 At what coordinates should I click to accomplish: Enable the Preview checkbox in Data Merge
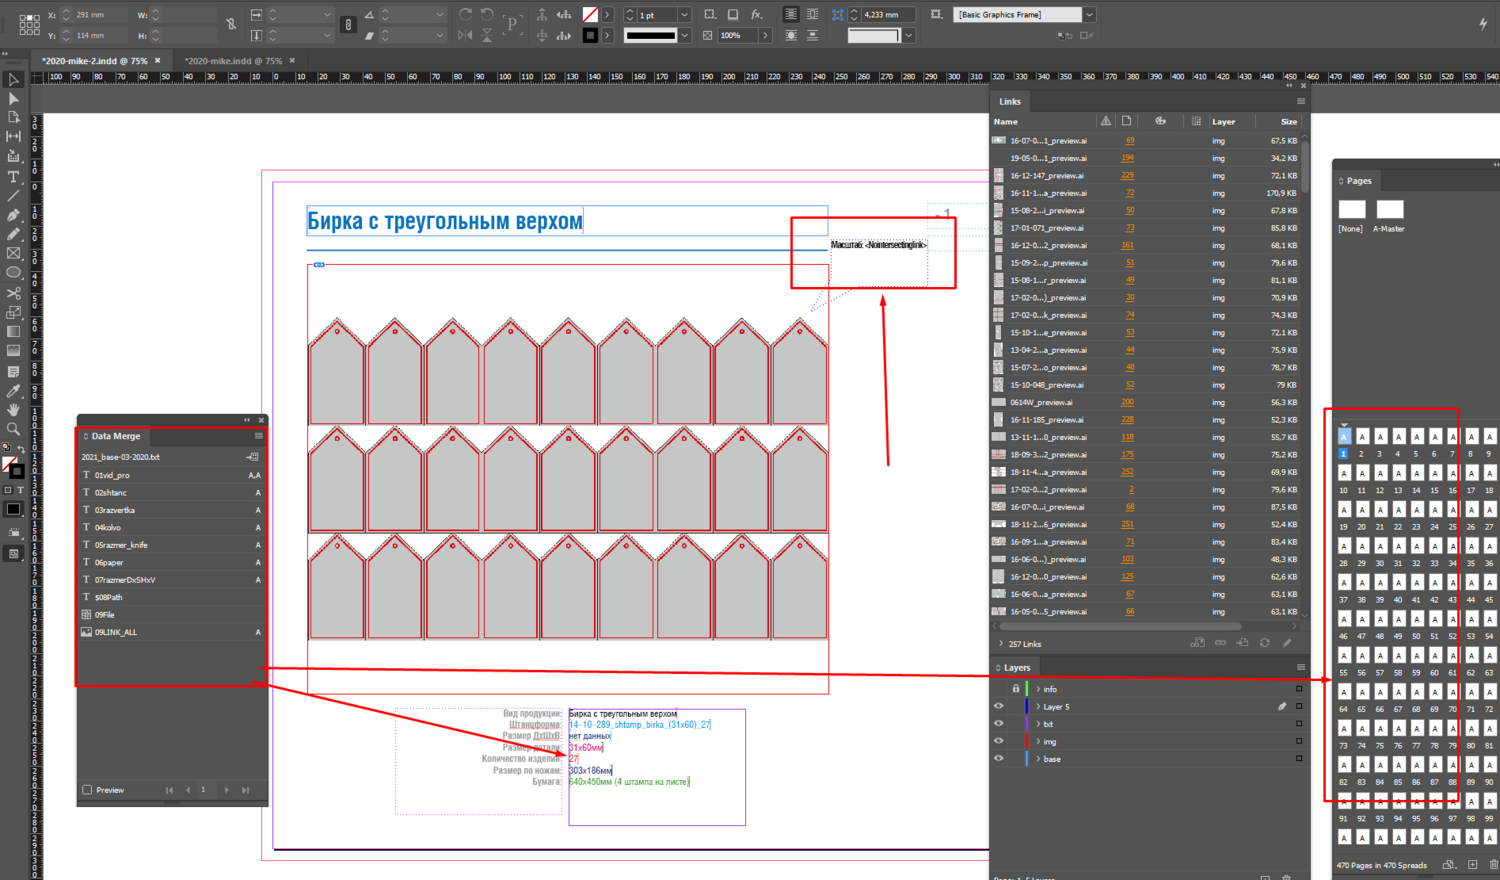tap(87, 790)
